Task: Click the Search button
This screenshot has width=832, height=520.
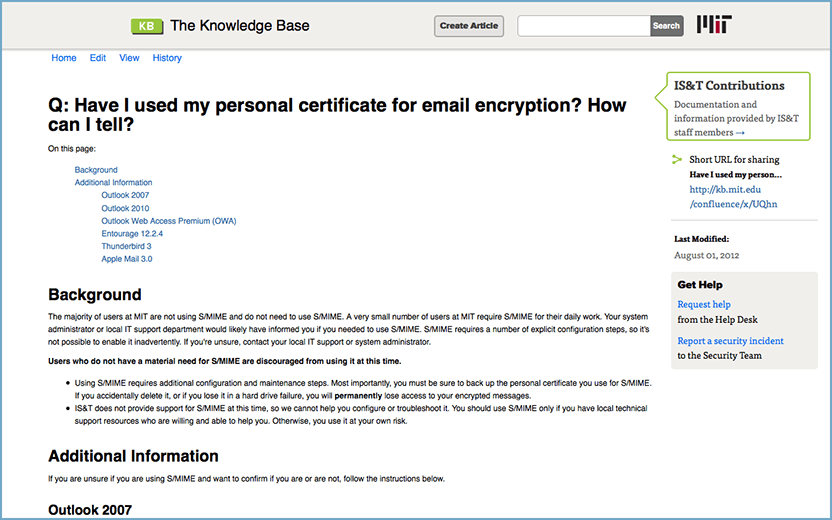Action: coord(666,26)
